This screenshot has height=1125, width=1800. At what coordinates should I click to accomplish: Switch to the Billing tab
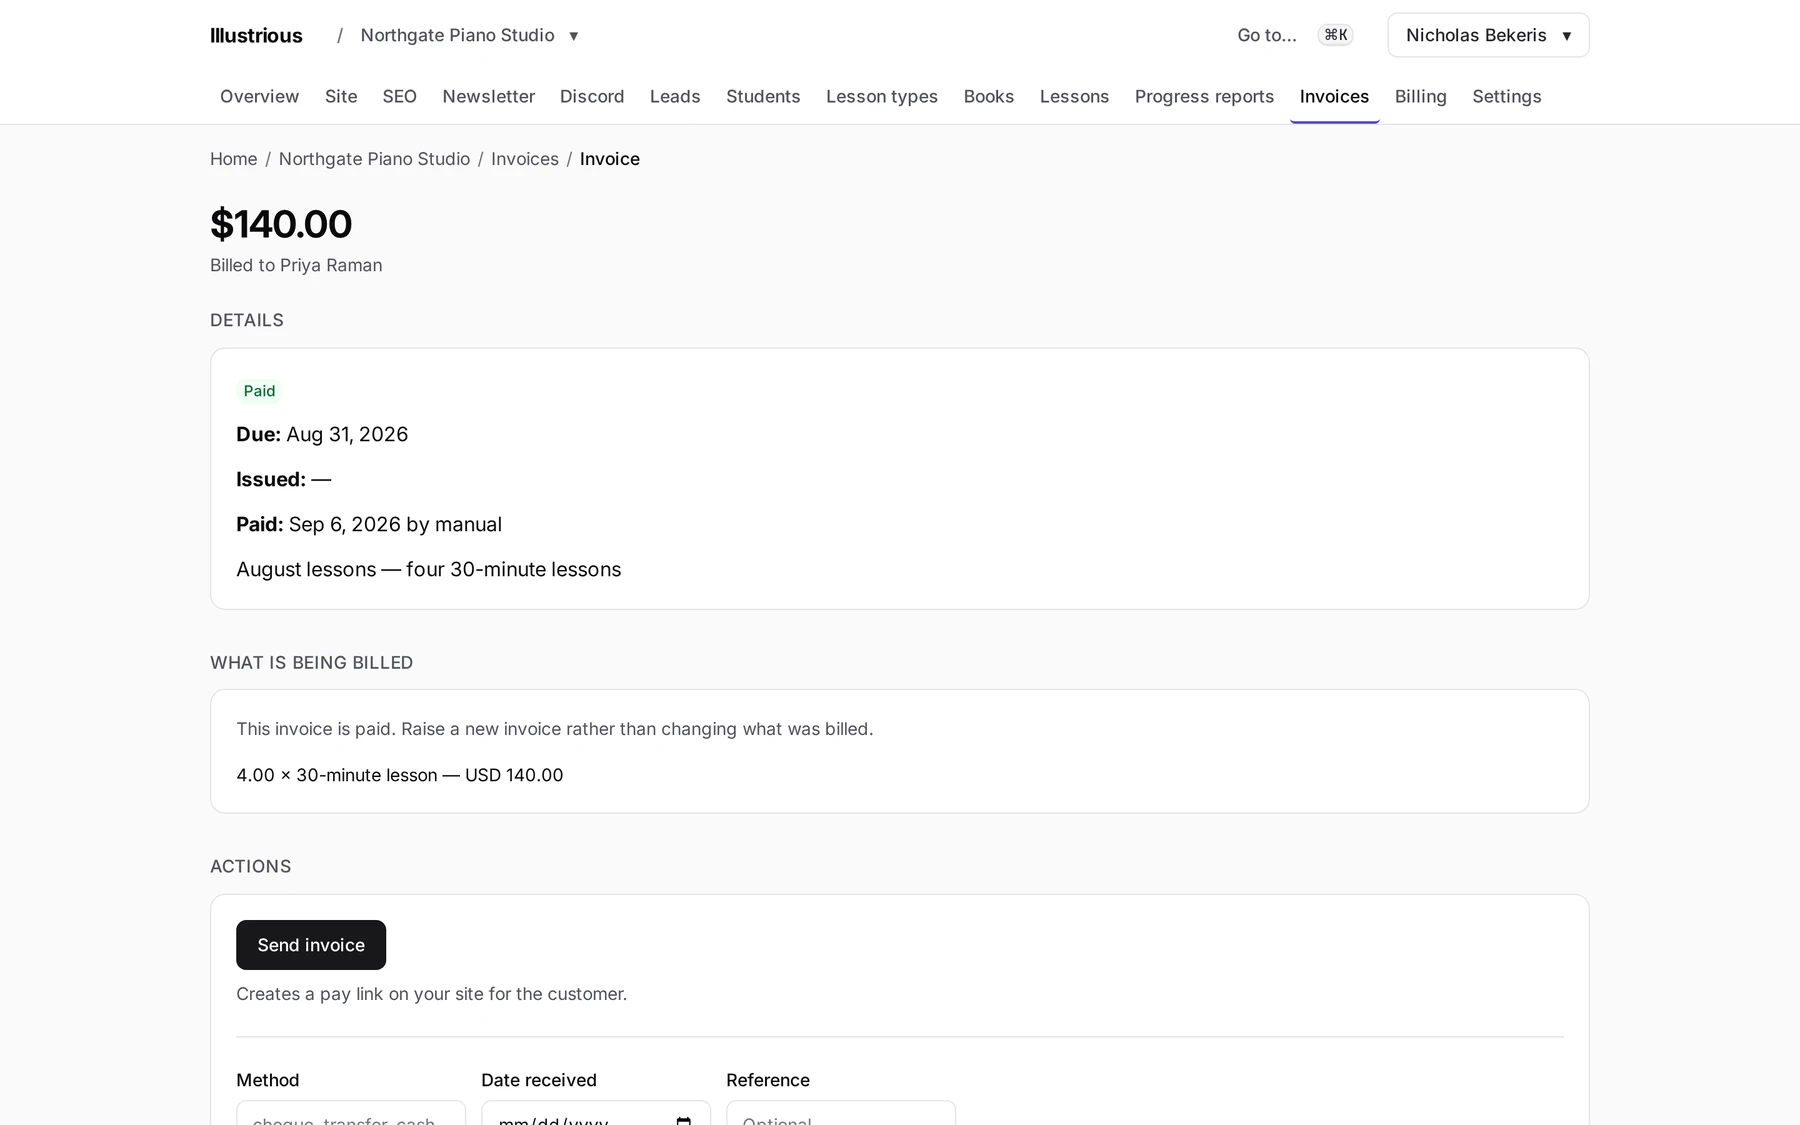pos(1420,96)
